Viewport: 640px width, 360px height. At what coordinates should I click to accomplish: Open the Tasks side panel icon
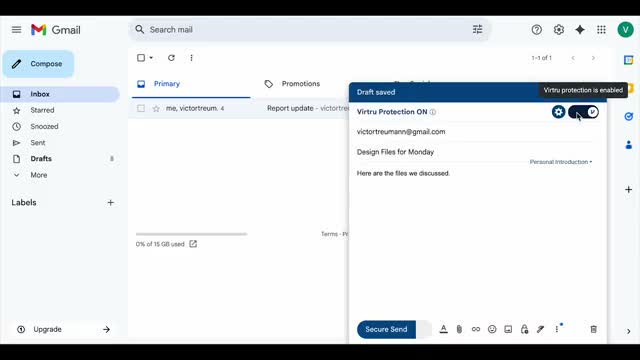click(629, 117)
